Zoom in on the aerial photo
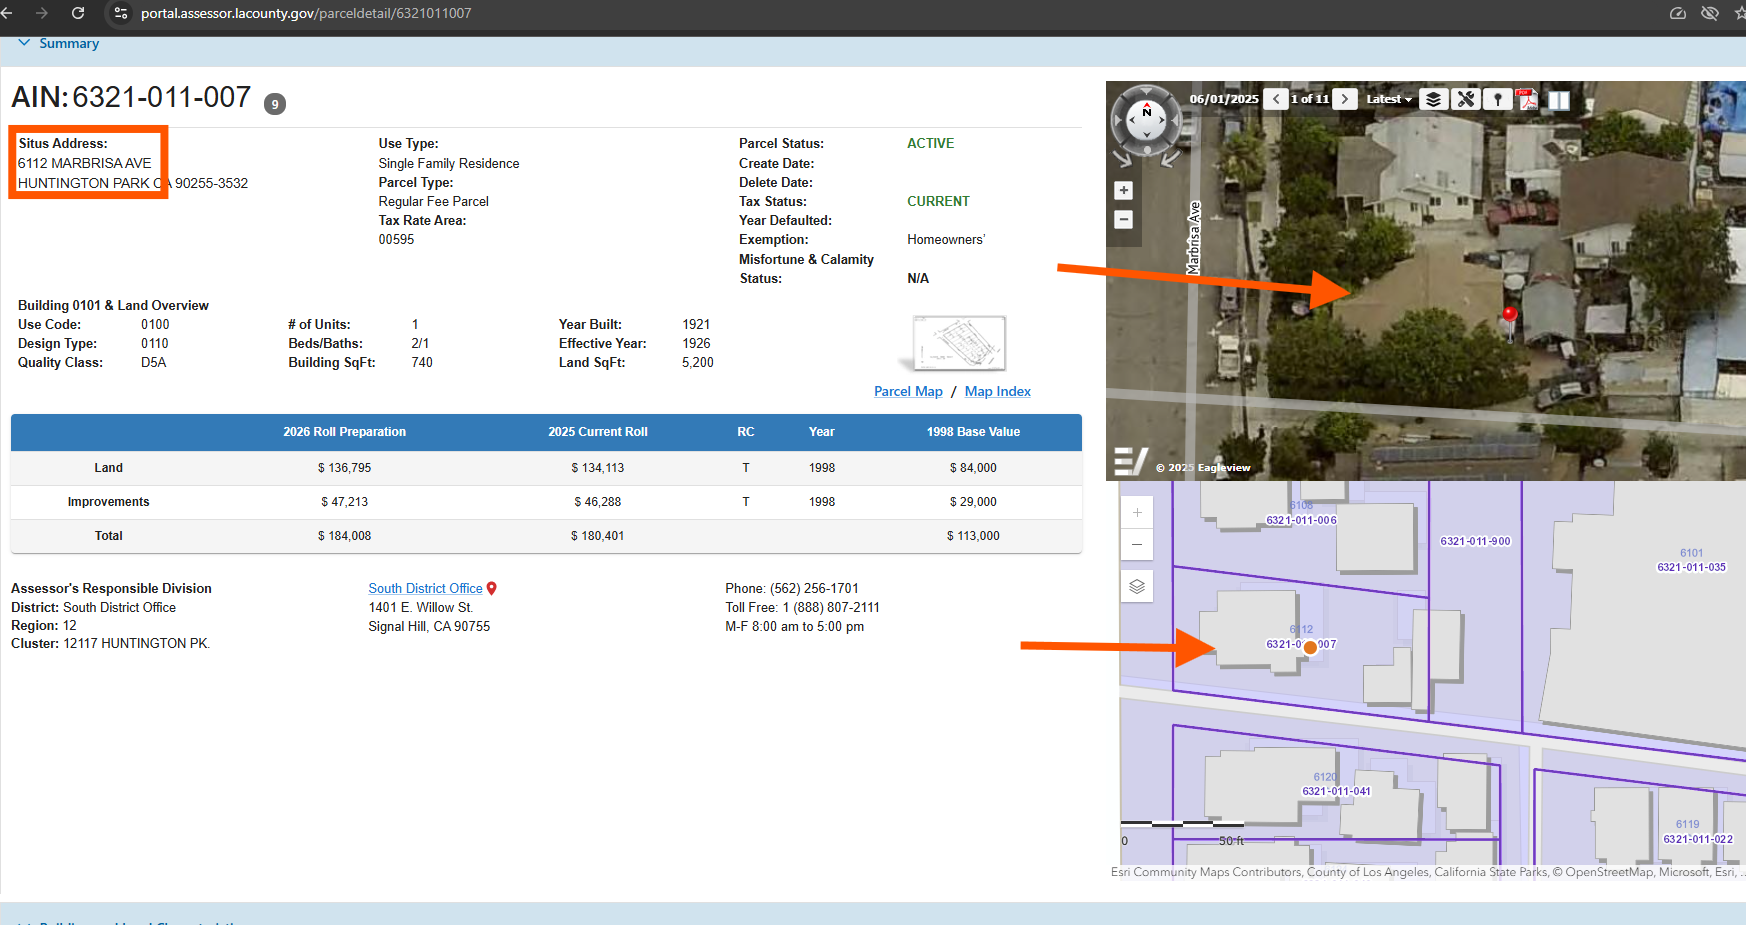This screenshot has width=1746, height=925. click(x=1124, y=190)
